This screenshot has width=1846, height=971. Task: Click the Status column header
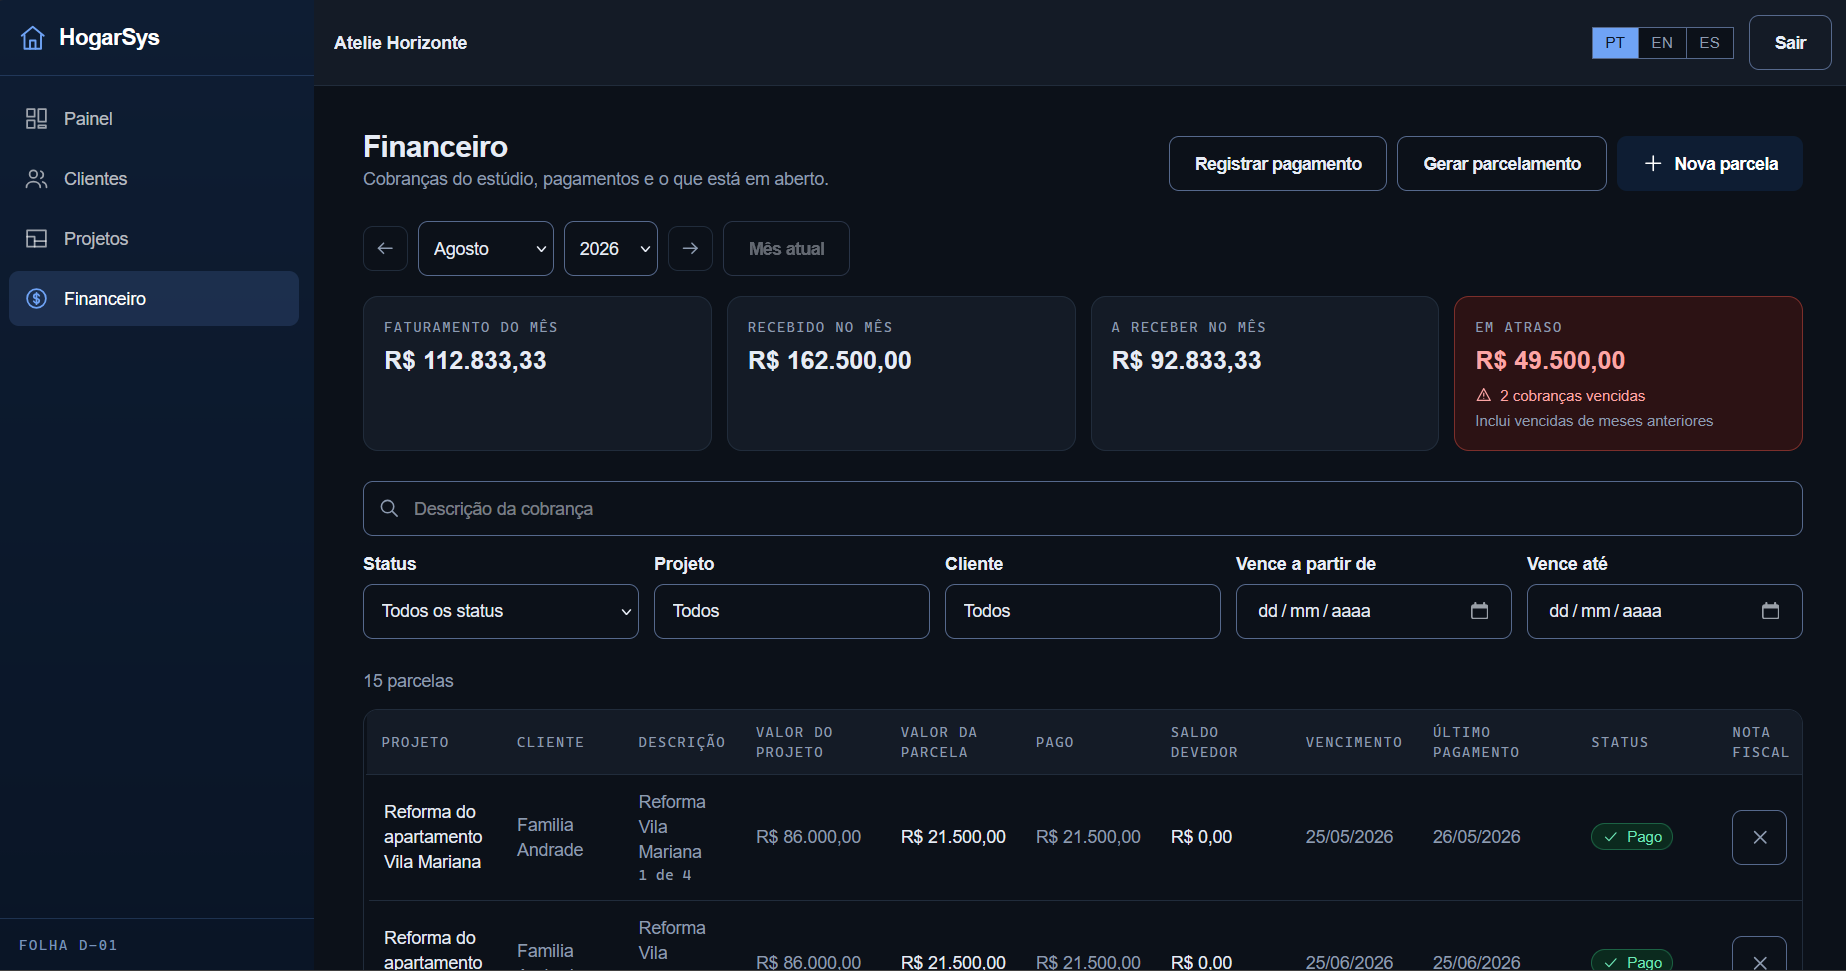tap(1620, 743)
